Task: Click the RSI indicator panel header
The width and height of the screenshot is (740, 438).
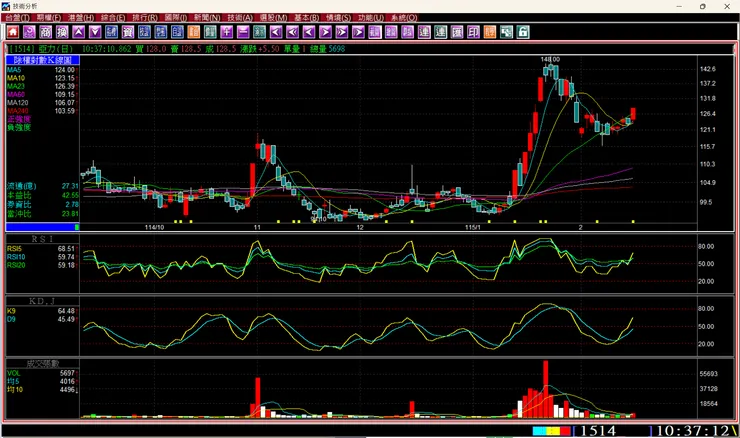Action: (41, 239)
